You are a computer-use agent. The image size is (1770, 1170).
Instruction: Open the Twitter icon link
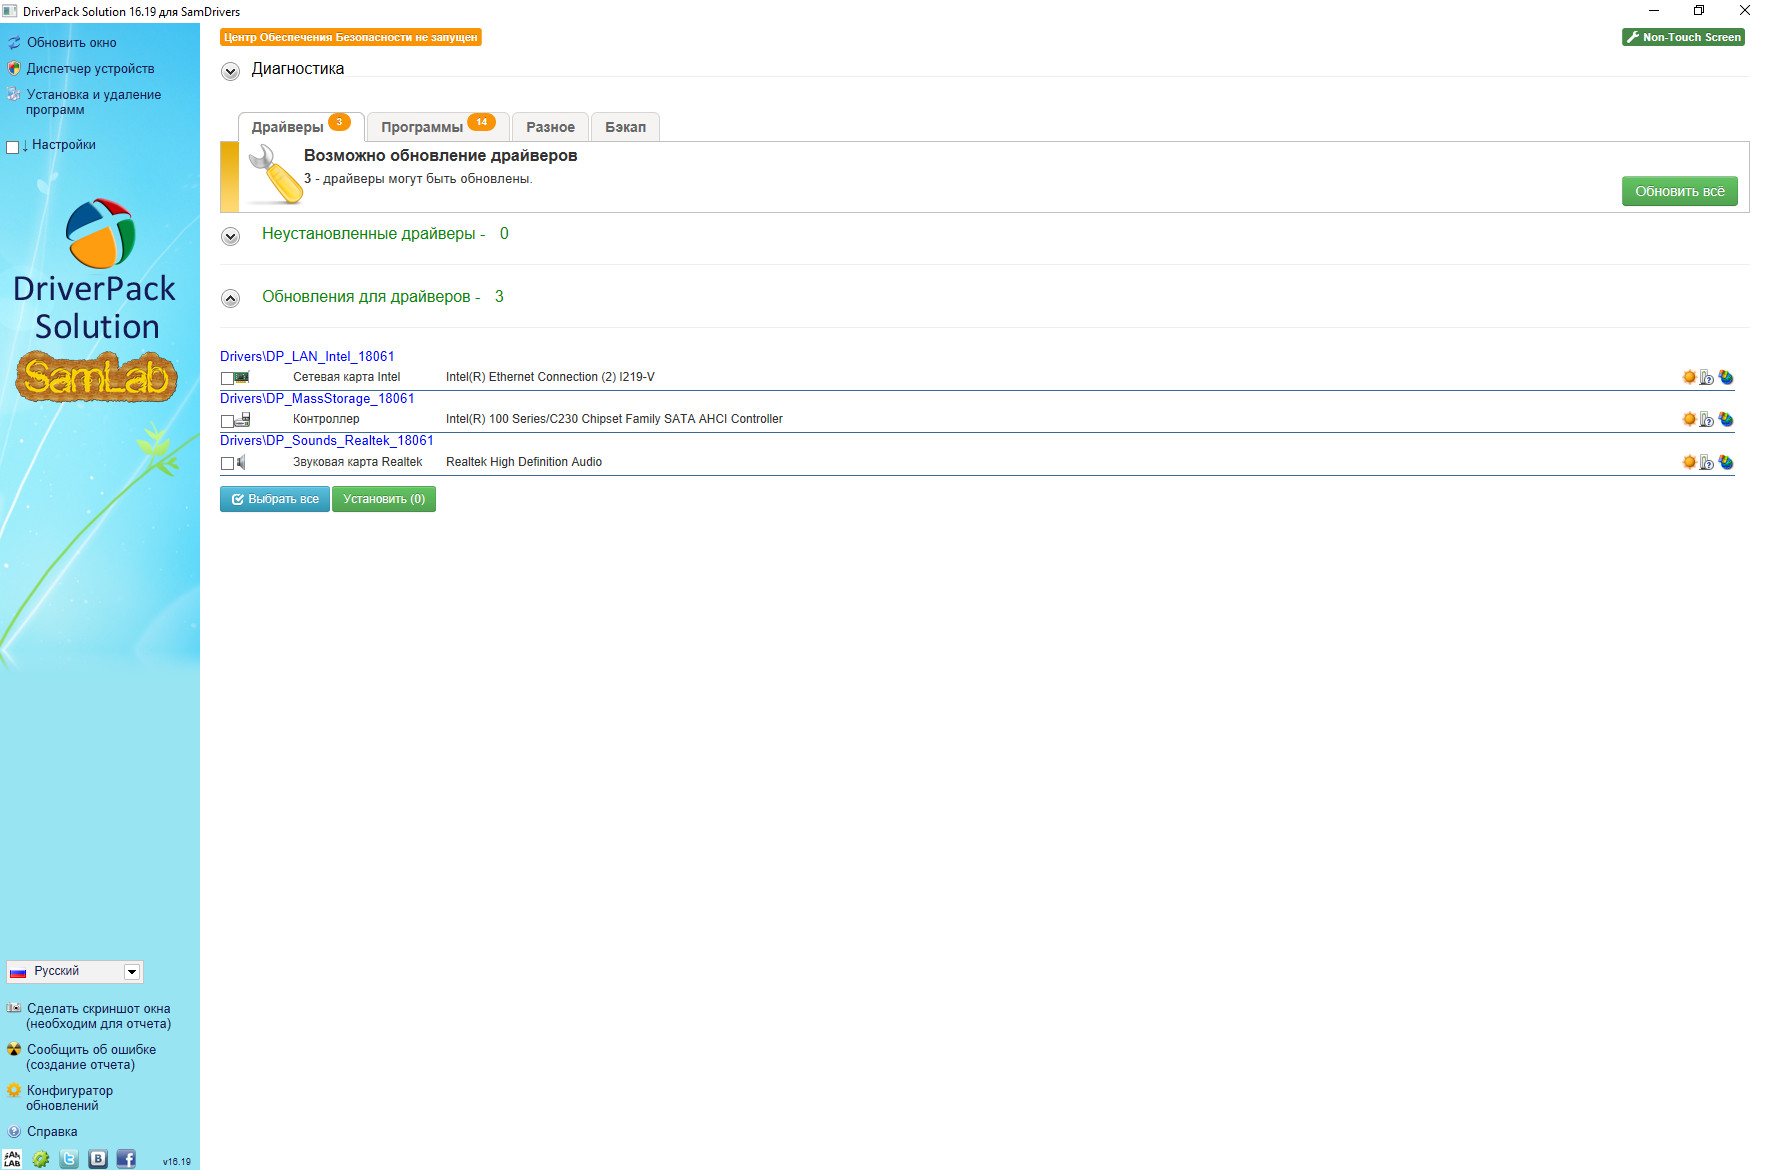[69, 1159]
